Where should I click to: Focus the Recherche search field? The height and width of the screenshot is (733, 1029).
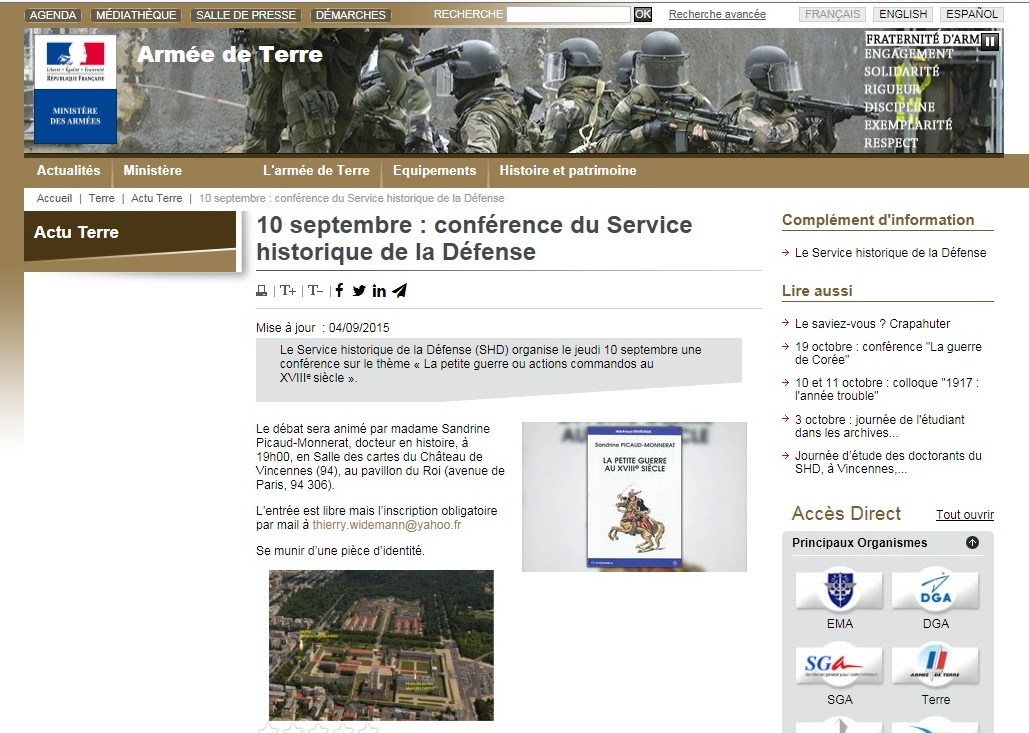(x=568, y=15)
